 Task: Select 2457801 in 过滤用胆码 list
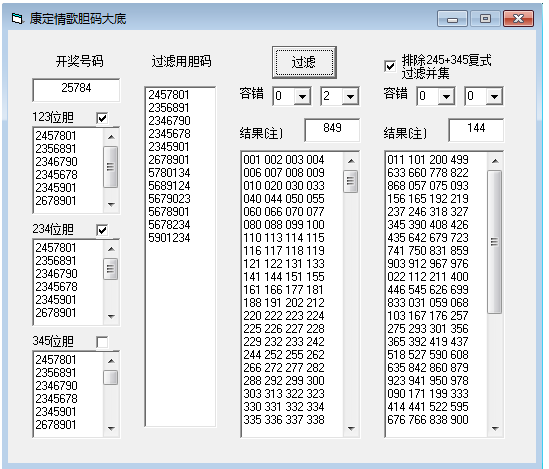point(169,94)
